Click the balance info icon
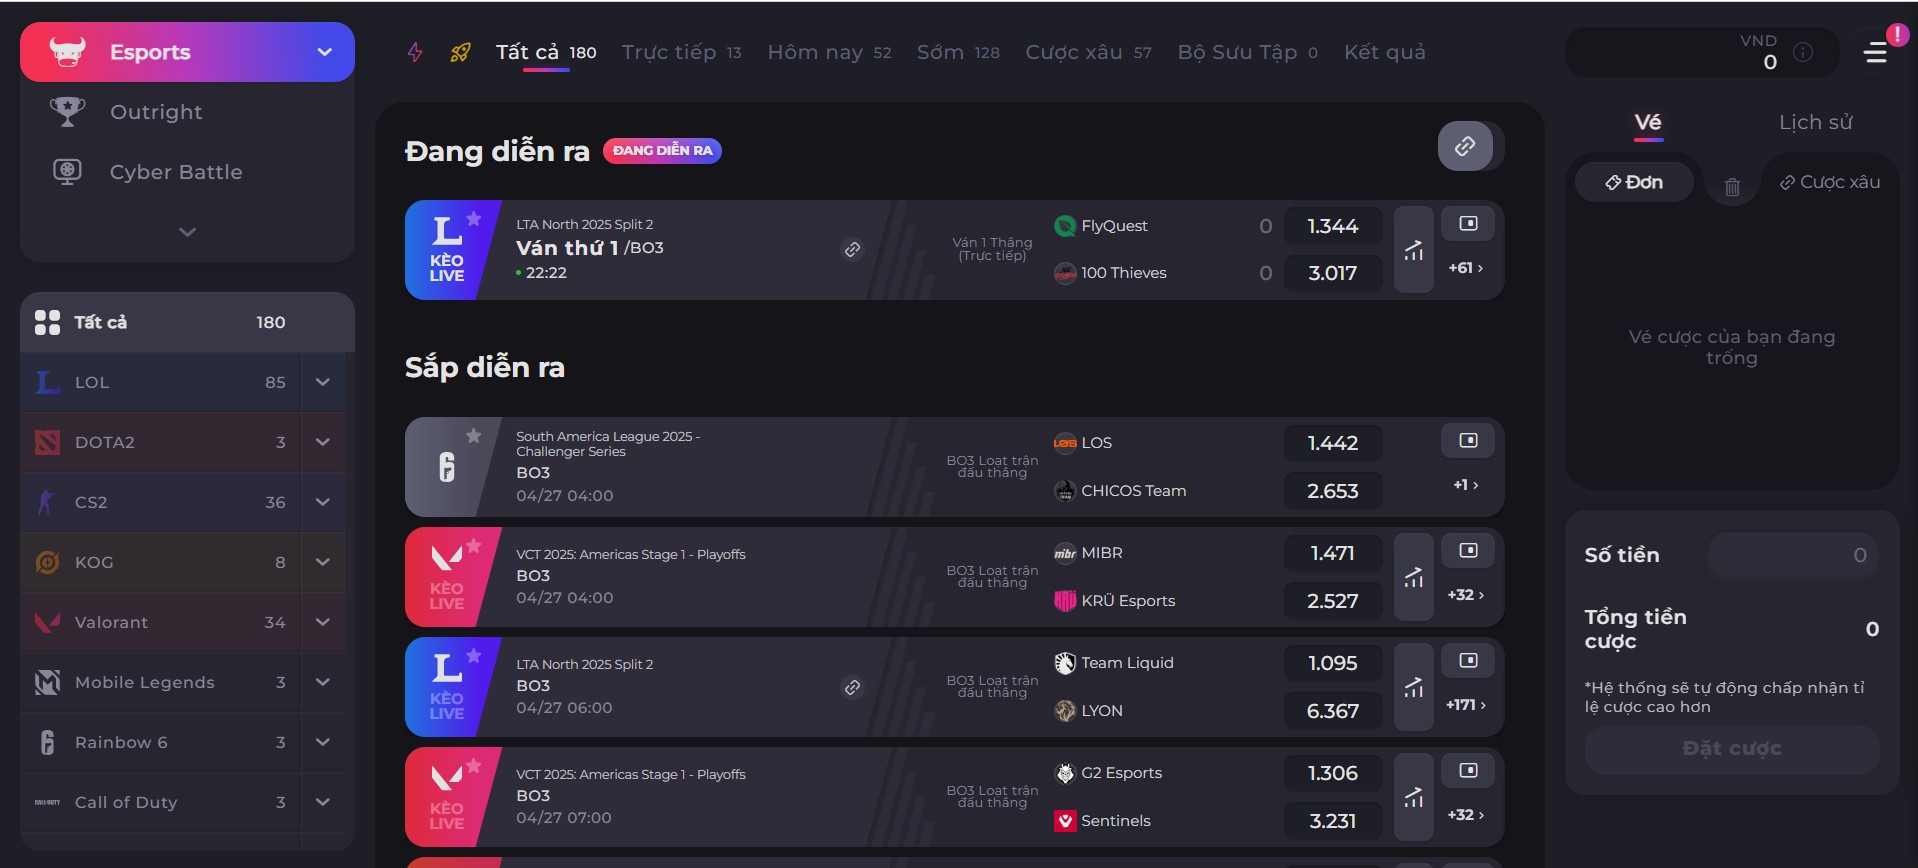1918x868 pixels. coord(1803,52)
